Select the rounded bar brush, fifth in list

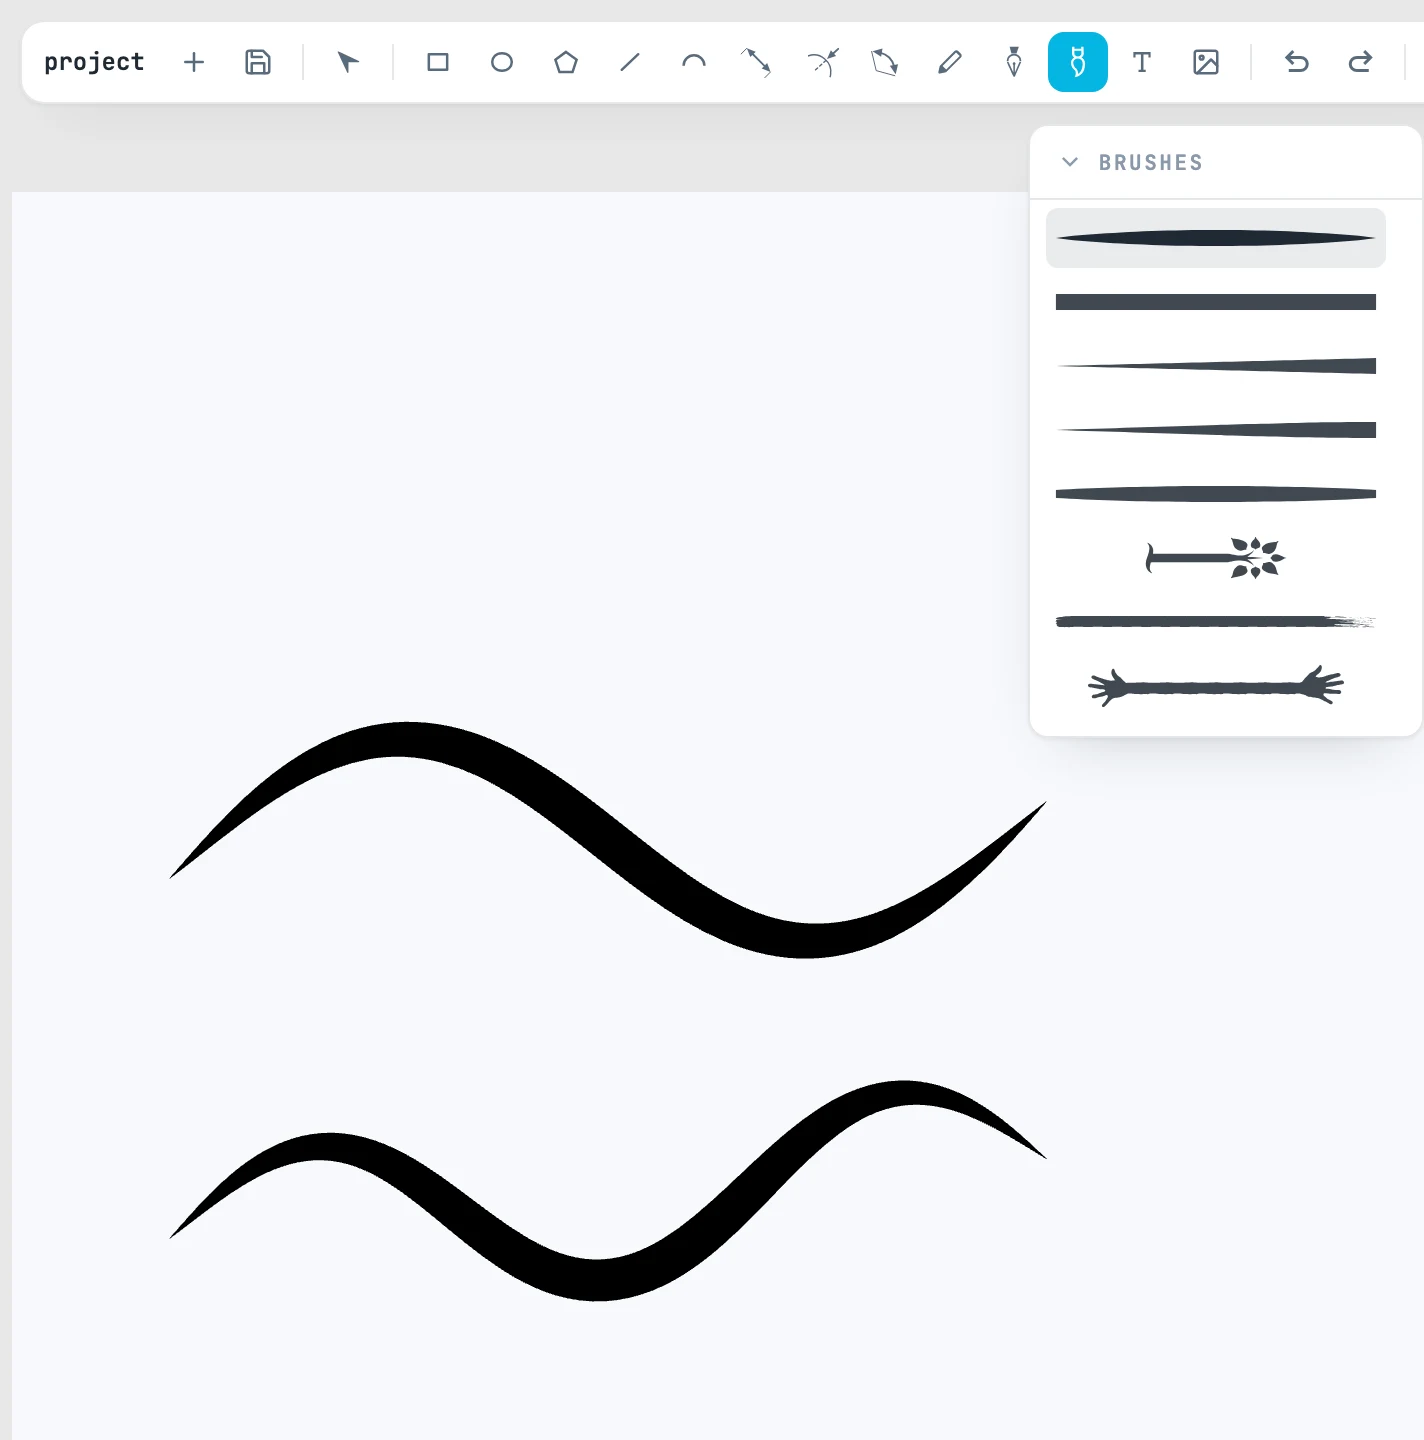pos(1216,494)
